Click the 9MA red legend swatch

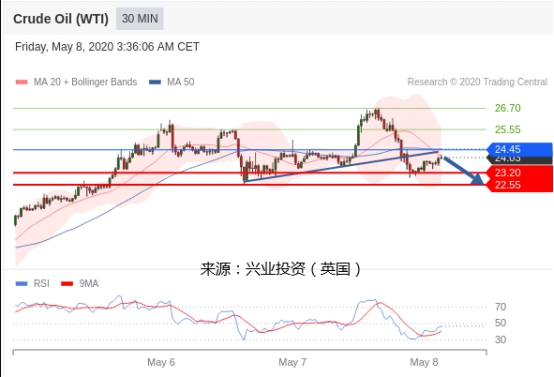point(67,283)
